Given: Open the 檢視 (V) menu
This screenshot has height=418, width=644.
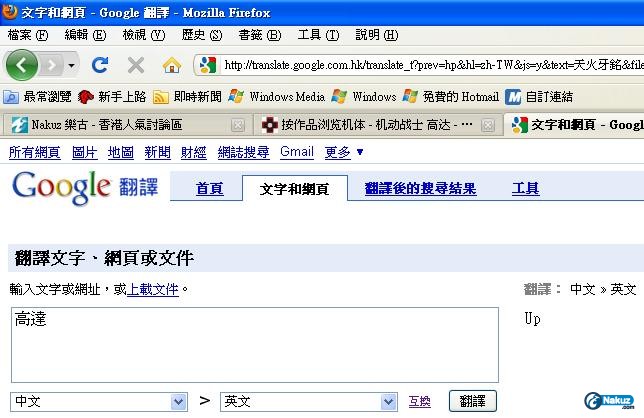Looking at the screenshot, I should click(x=144, y=35).
